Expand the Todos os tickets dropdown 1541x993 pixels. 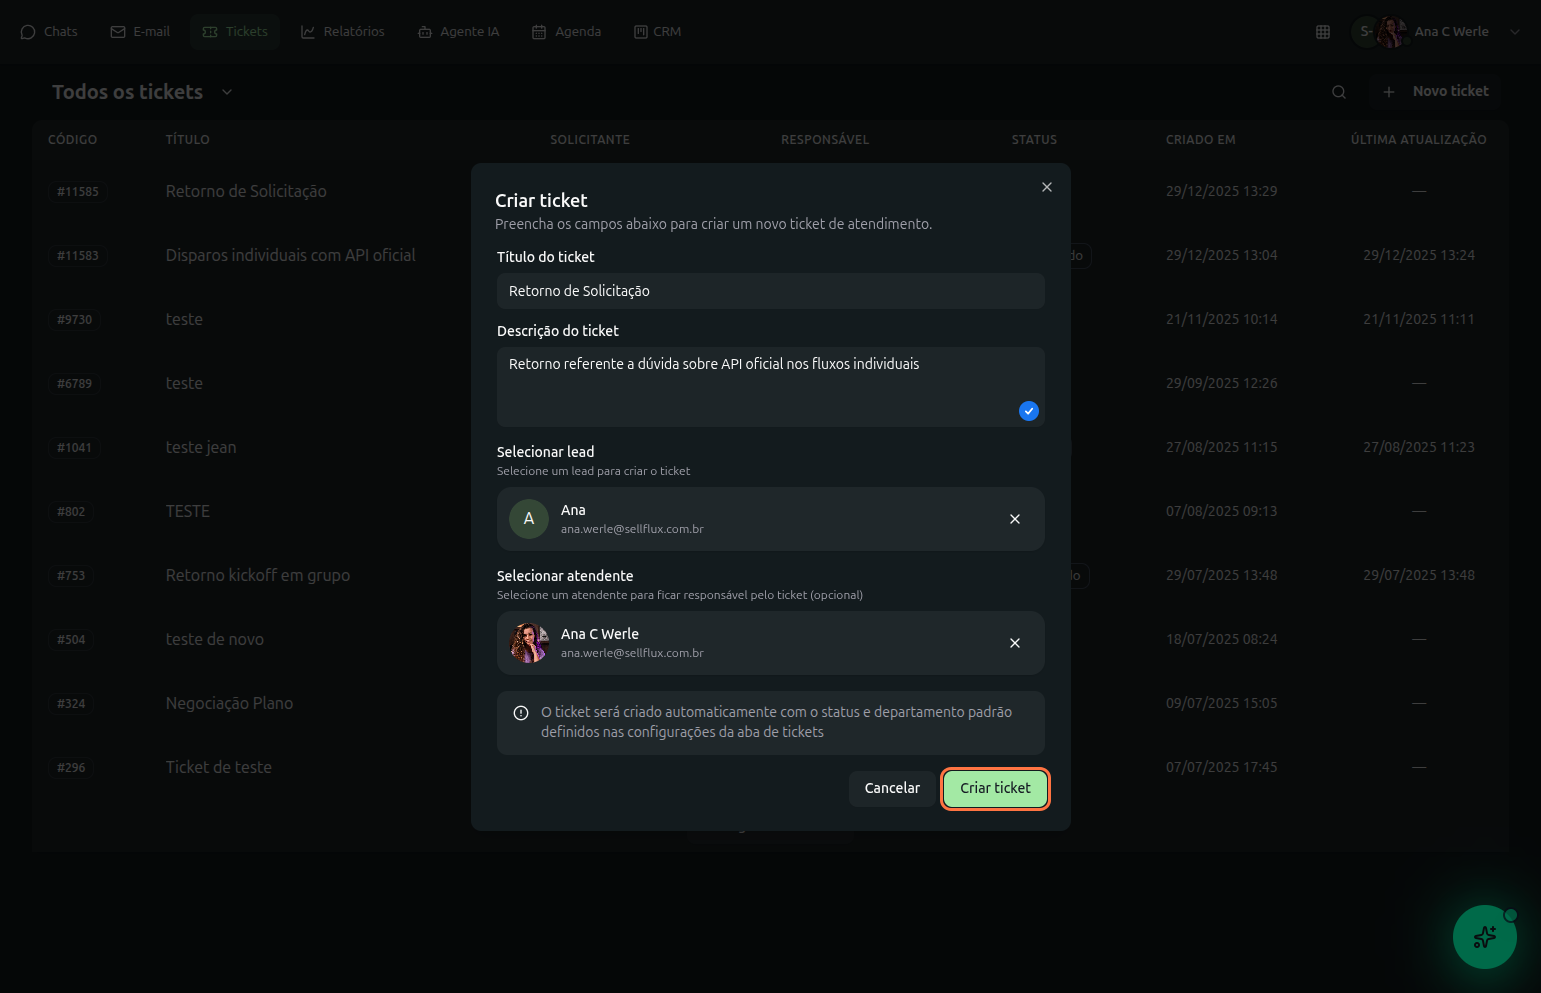(x=227, y=92)
